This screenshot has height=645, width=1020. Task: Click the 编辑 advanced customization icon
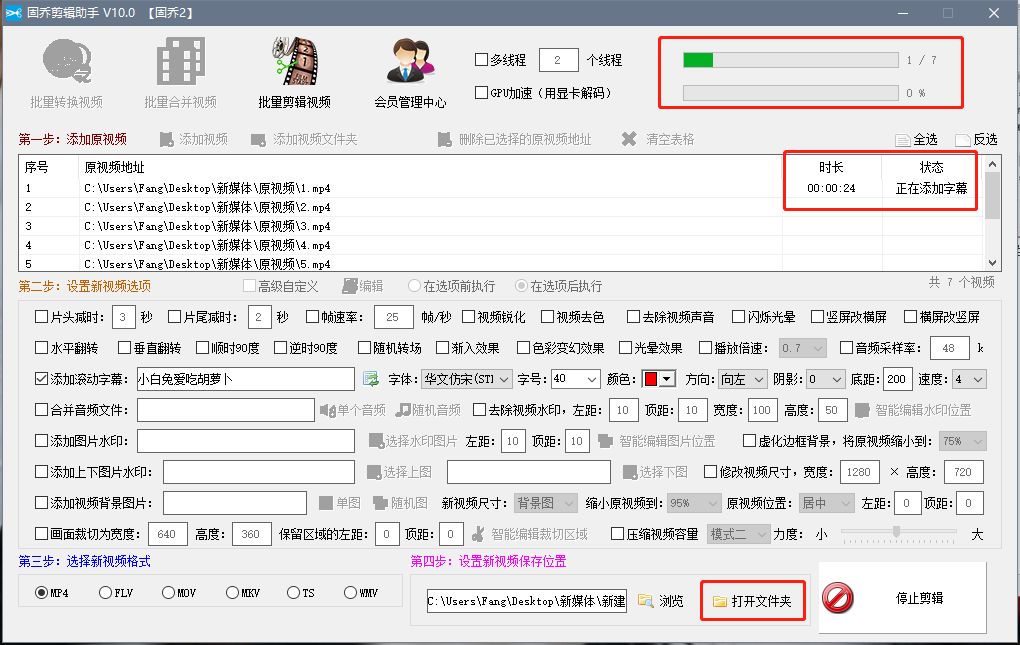350,286
